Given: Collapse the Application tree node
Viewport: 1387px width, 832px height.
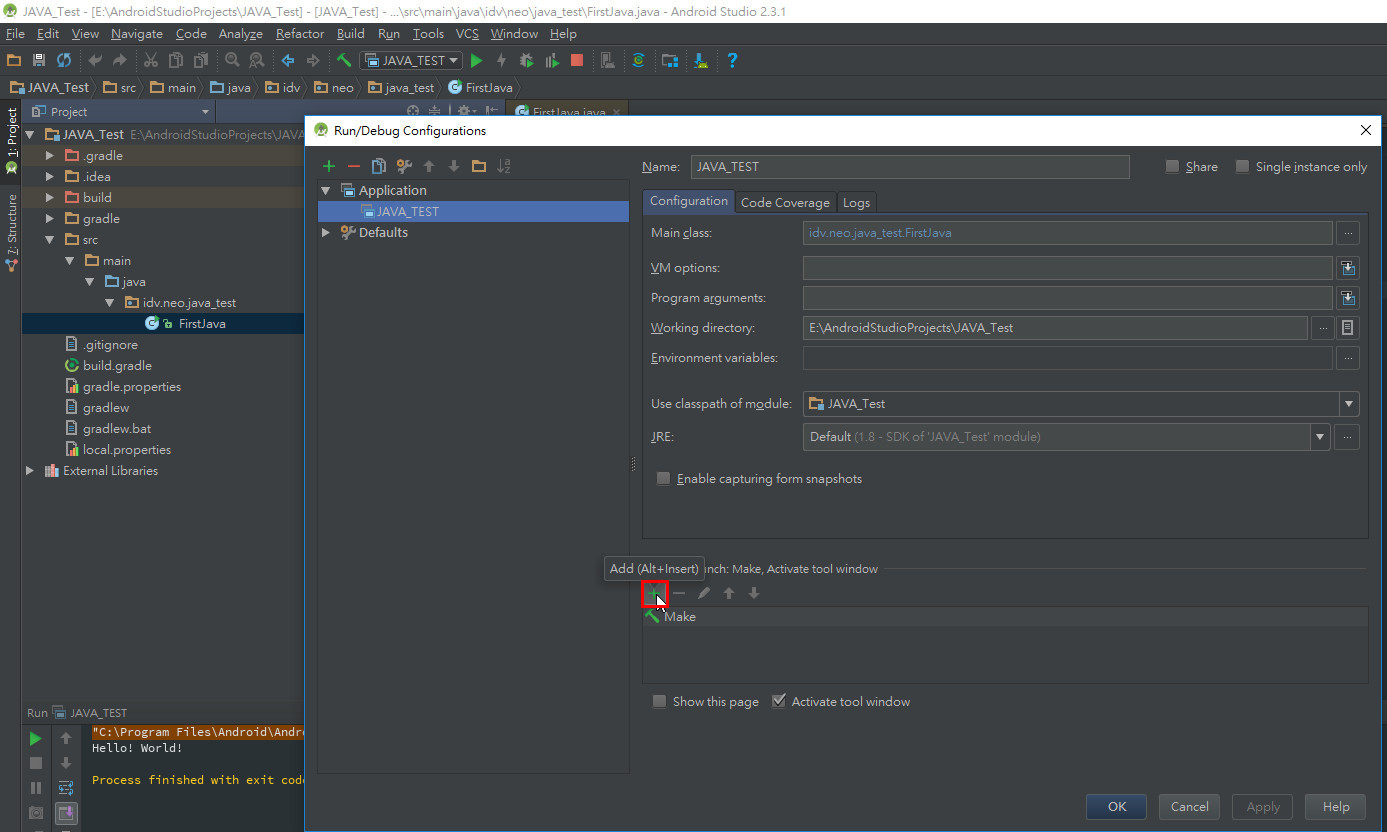Looking at the screenshot, I should click(x=326, y=191).
